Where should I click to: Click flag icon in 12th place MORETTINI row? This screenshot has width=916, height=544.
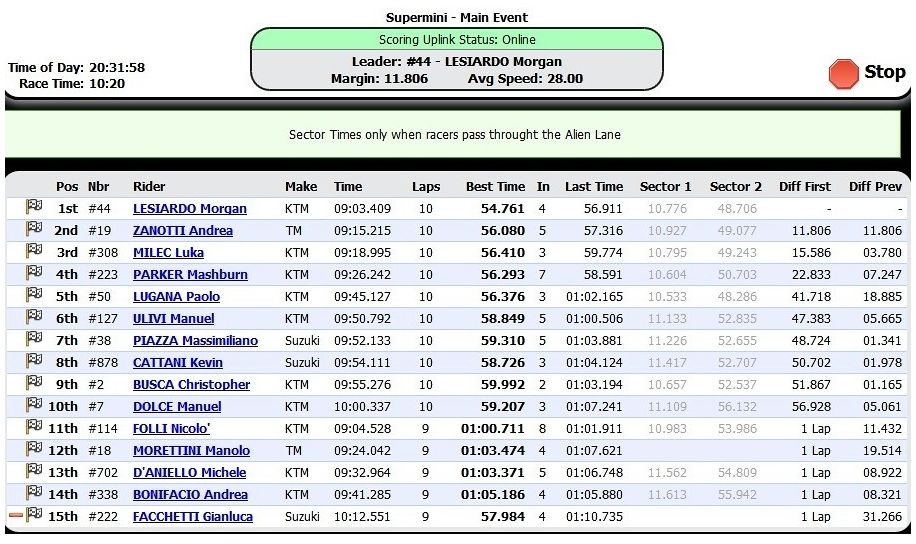(x=34, y=450)
